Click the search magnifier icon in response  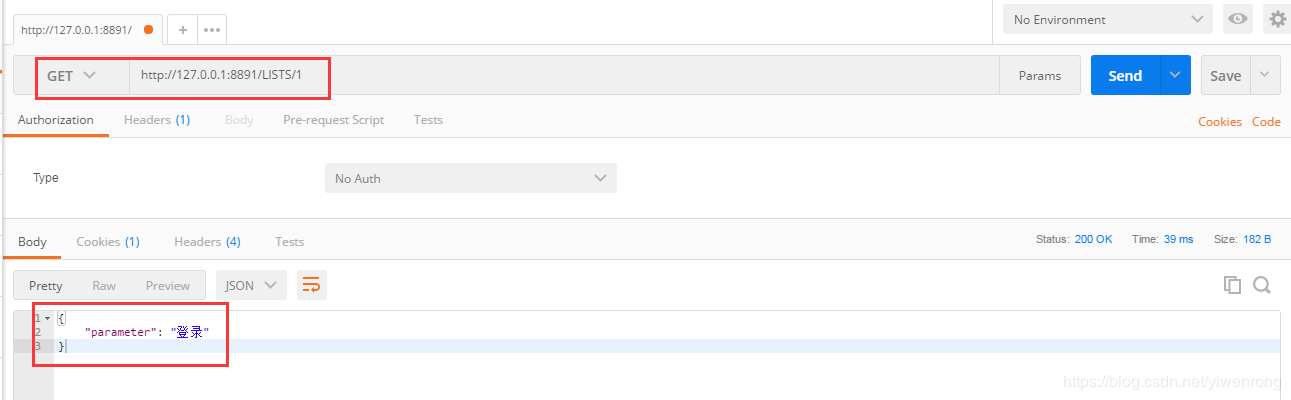point(1262,285)
